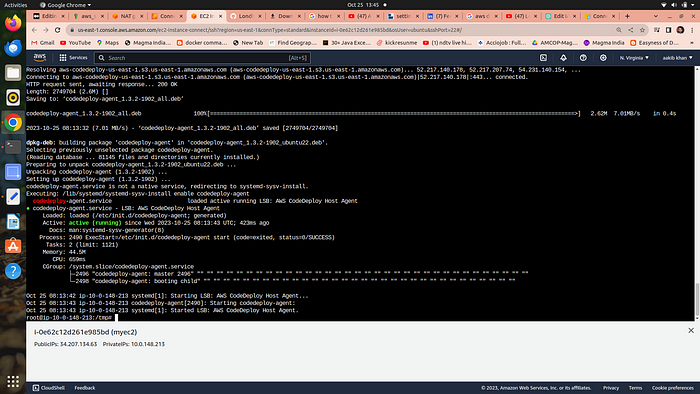Screen dimensions: 700x394
Task: Switch to the 'settin' tab
Action: pyautogui.click(x=403, y=16)
